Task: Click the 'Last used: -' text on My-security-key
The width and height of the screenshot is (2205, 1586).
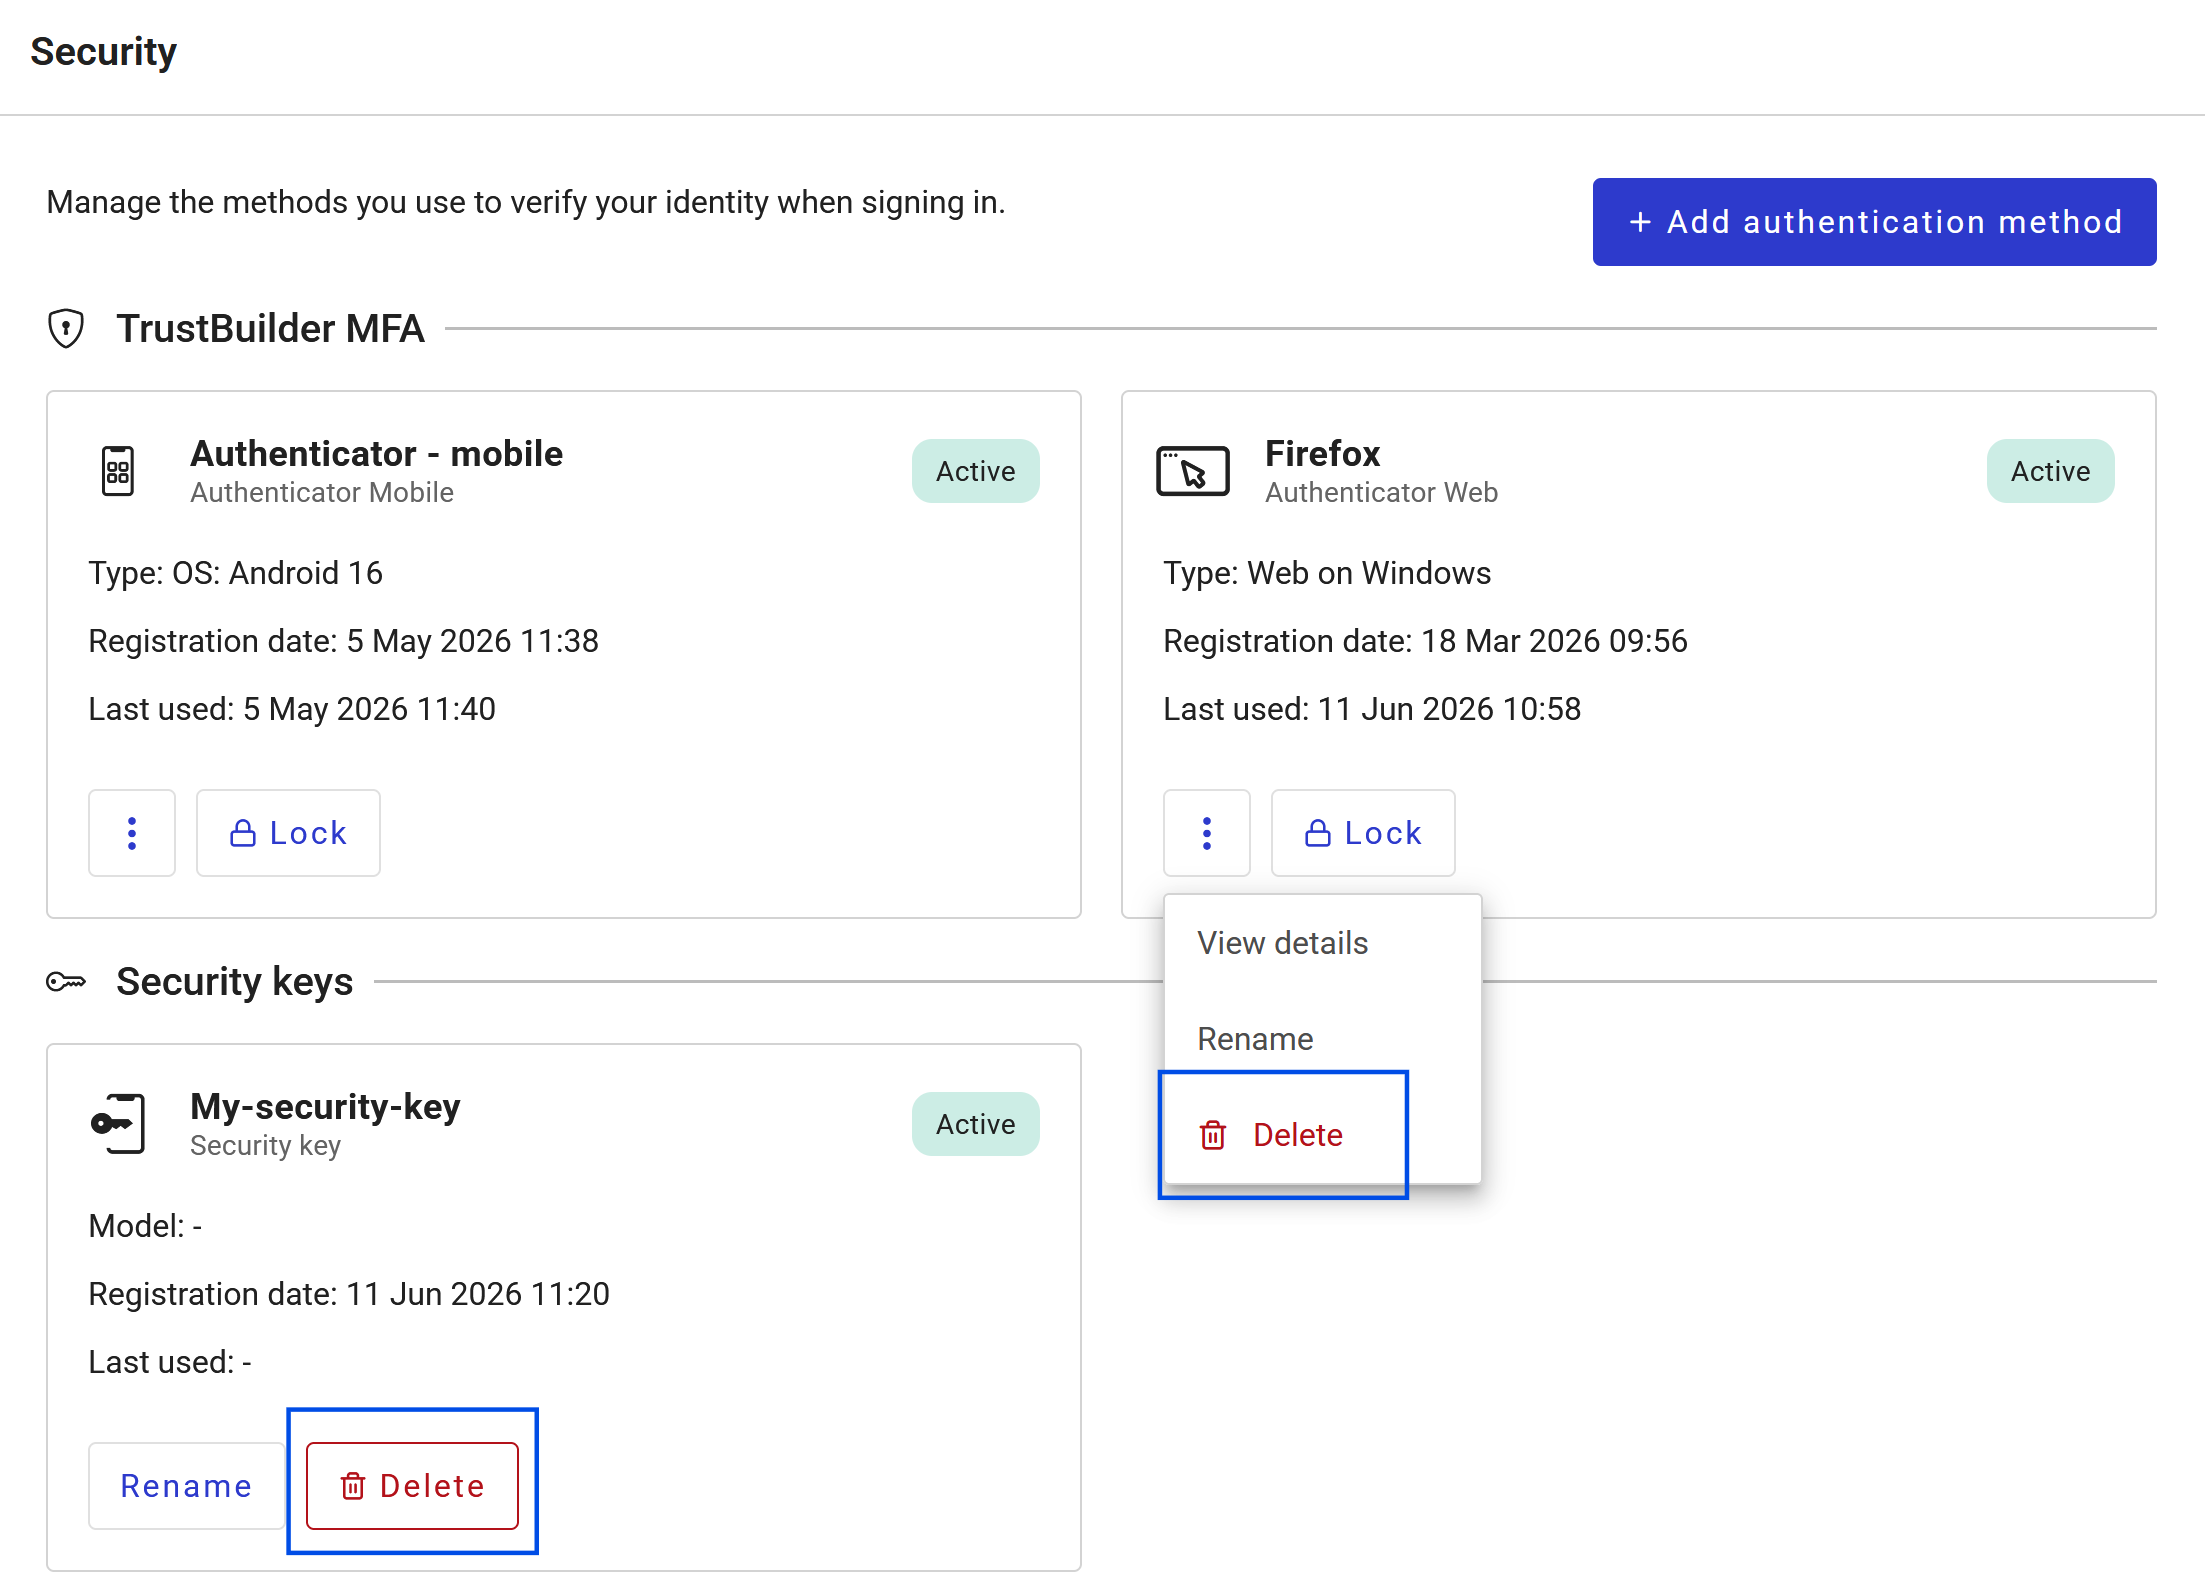Action: point(170,1362)
